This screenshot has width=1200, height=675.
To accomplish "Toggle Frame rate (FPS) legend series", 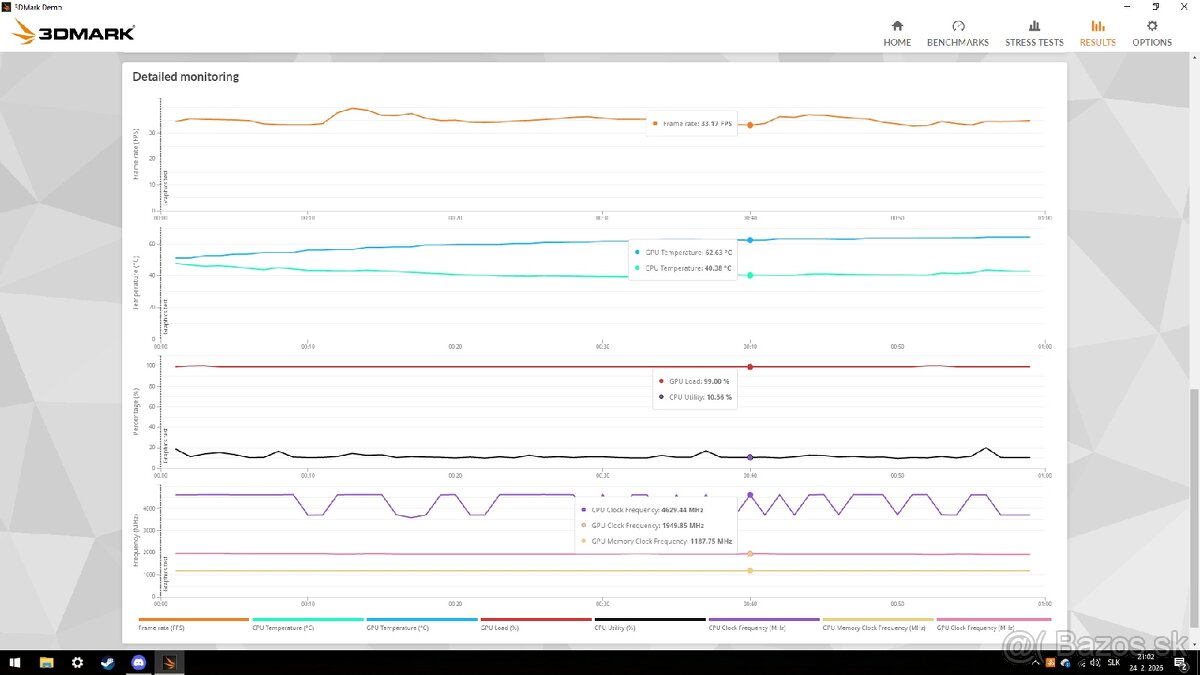I will tap(193, 627).
